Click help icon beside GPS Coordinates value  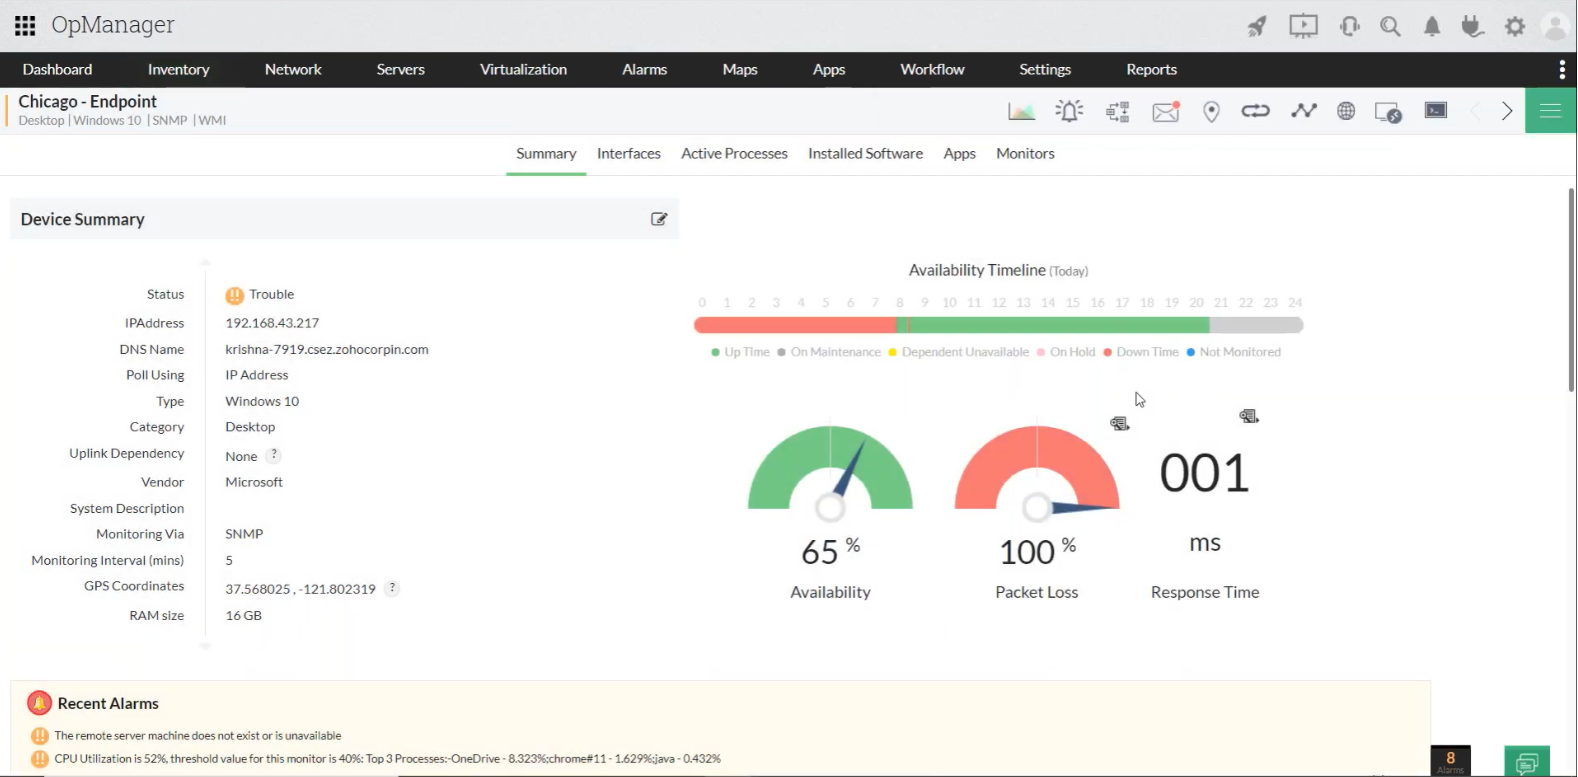click(x=393, y=588)
